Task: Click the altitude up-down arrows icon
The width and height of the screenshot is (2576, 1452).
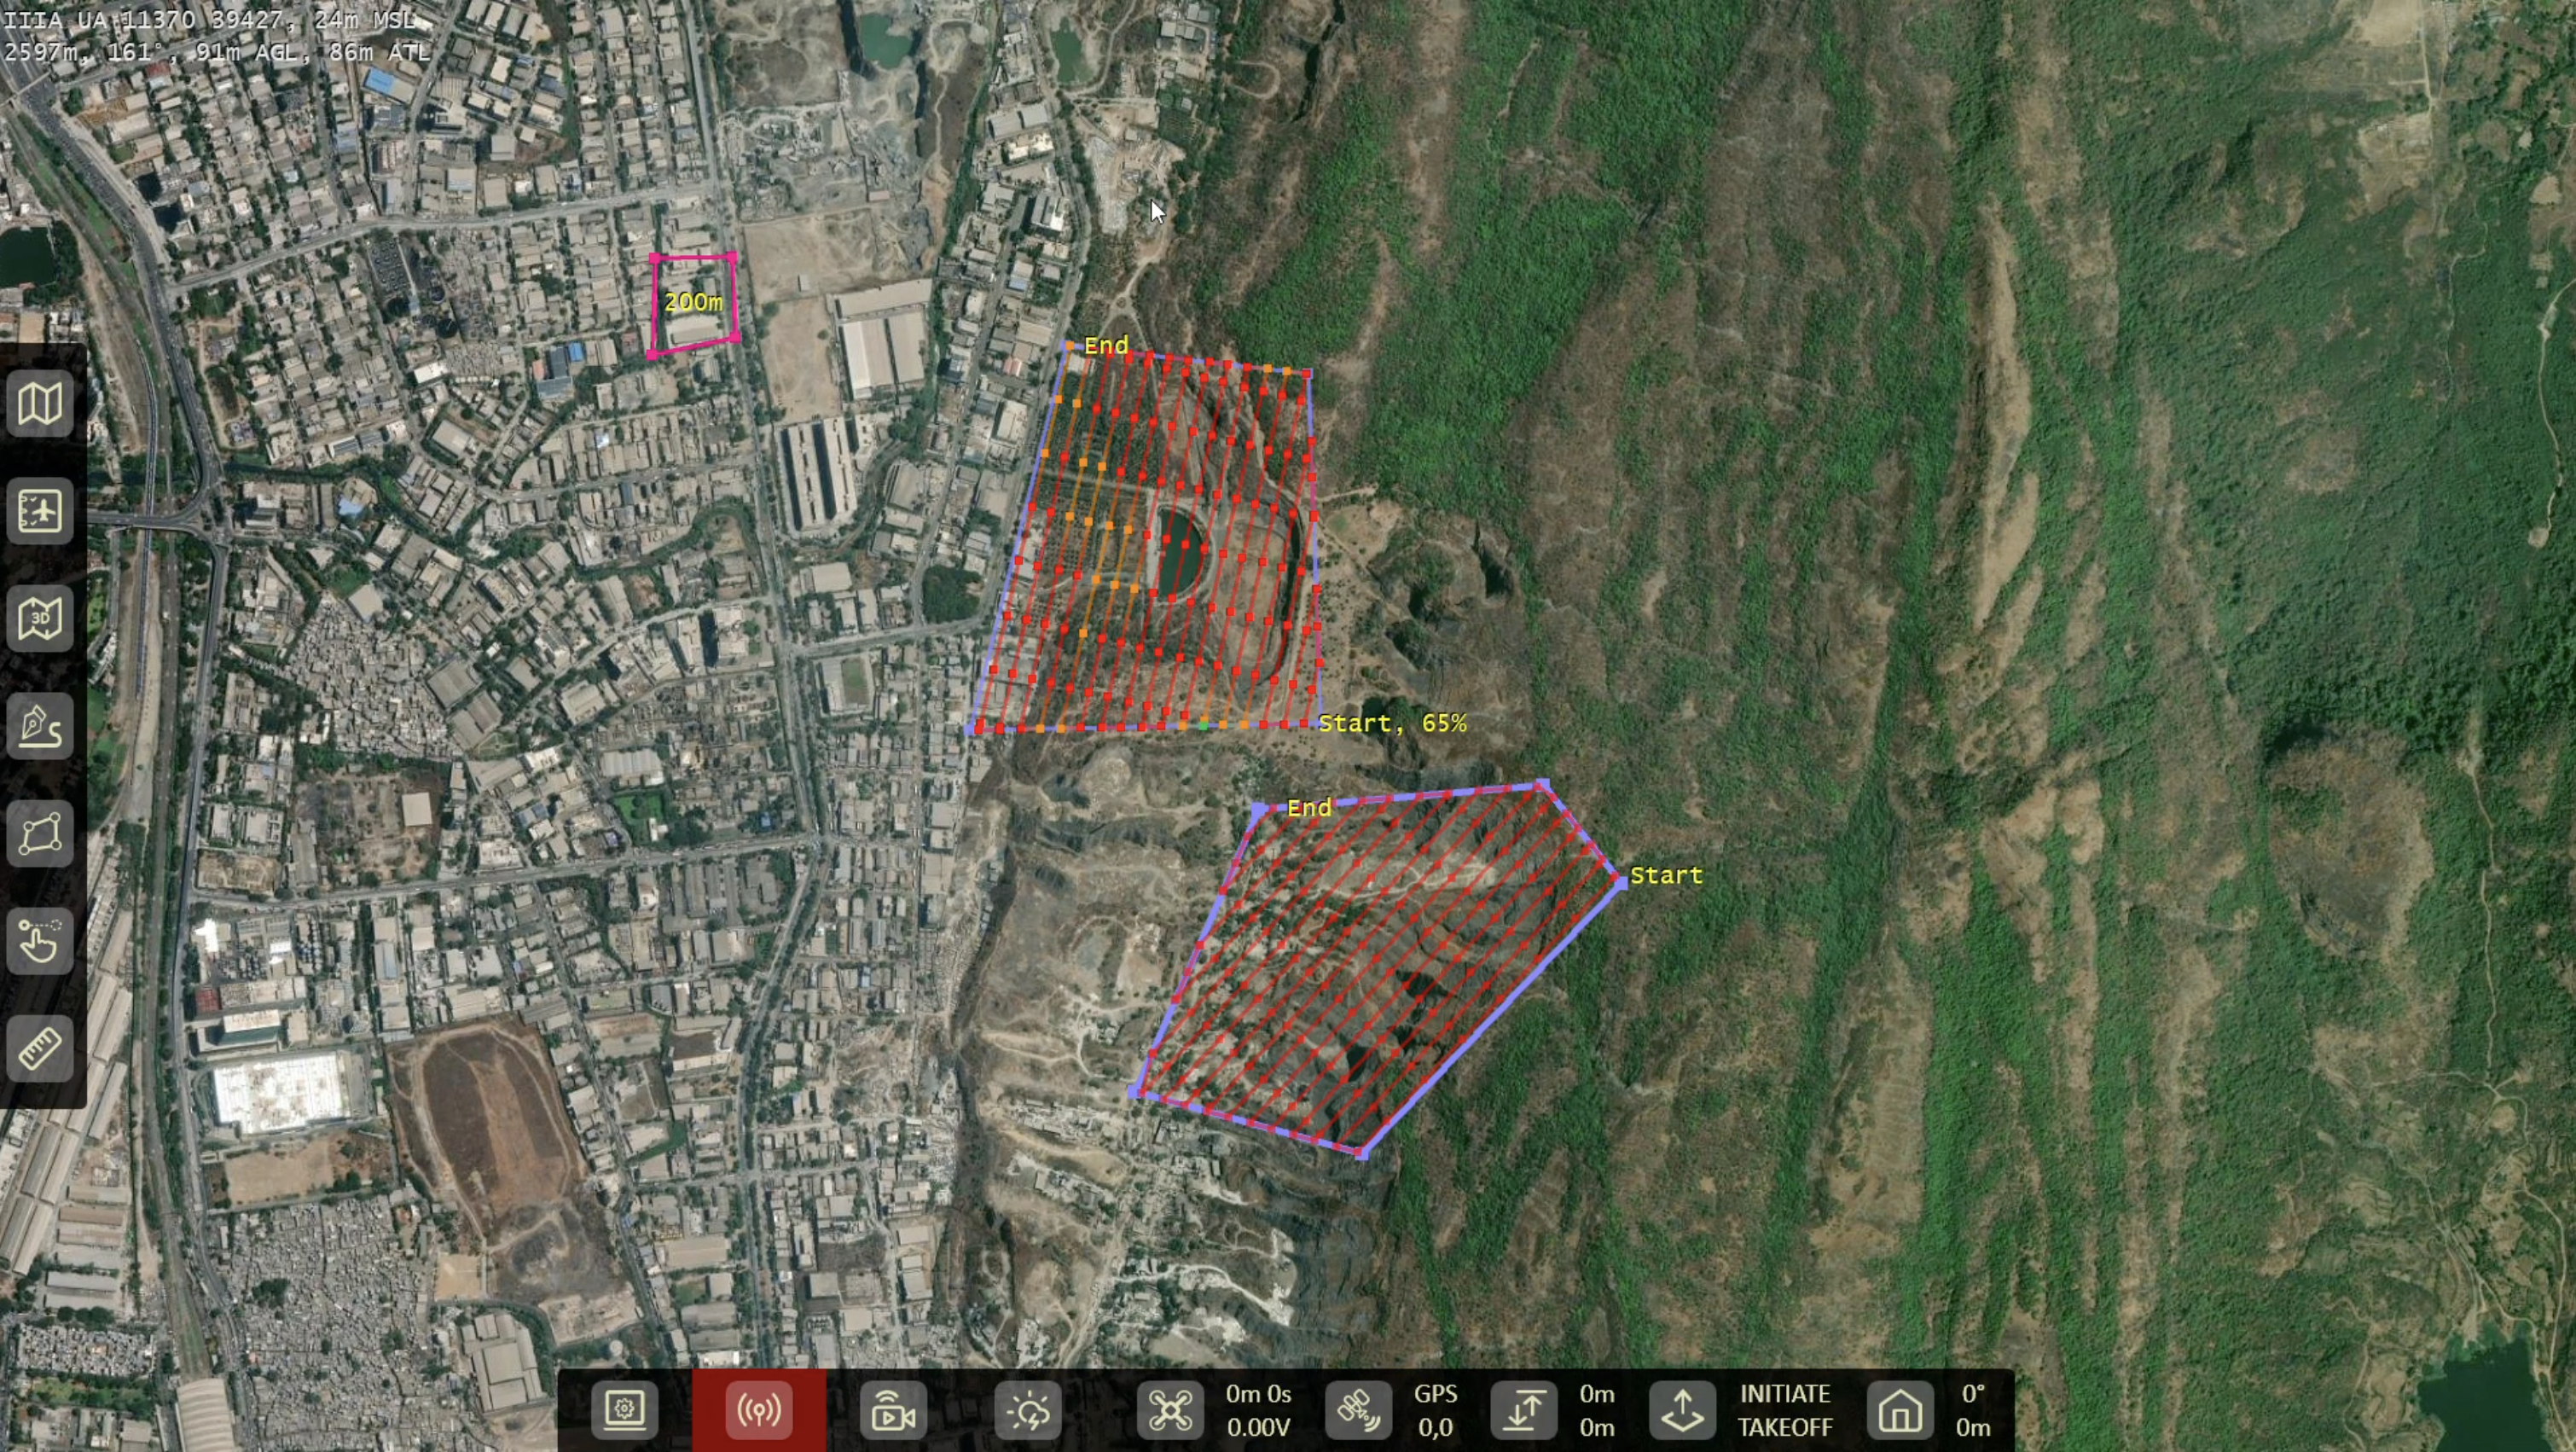Action: point(1523,1410)
